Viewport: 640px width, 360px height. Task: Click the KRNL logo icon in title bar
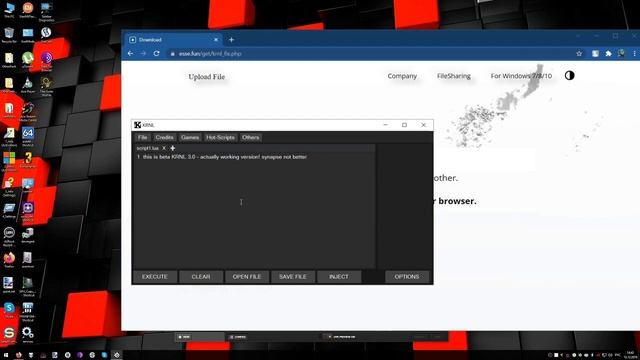pos(138,125)
